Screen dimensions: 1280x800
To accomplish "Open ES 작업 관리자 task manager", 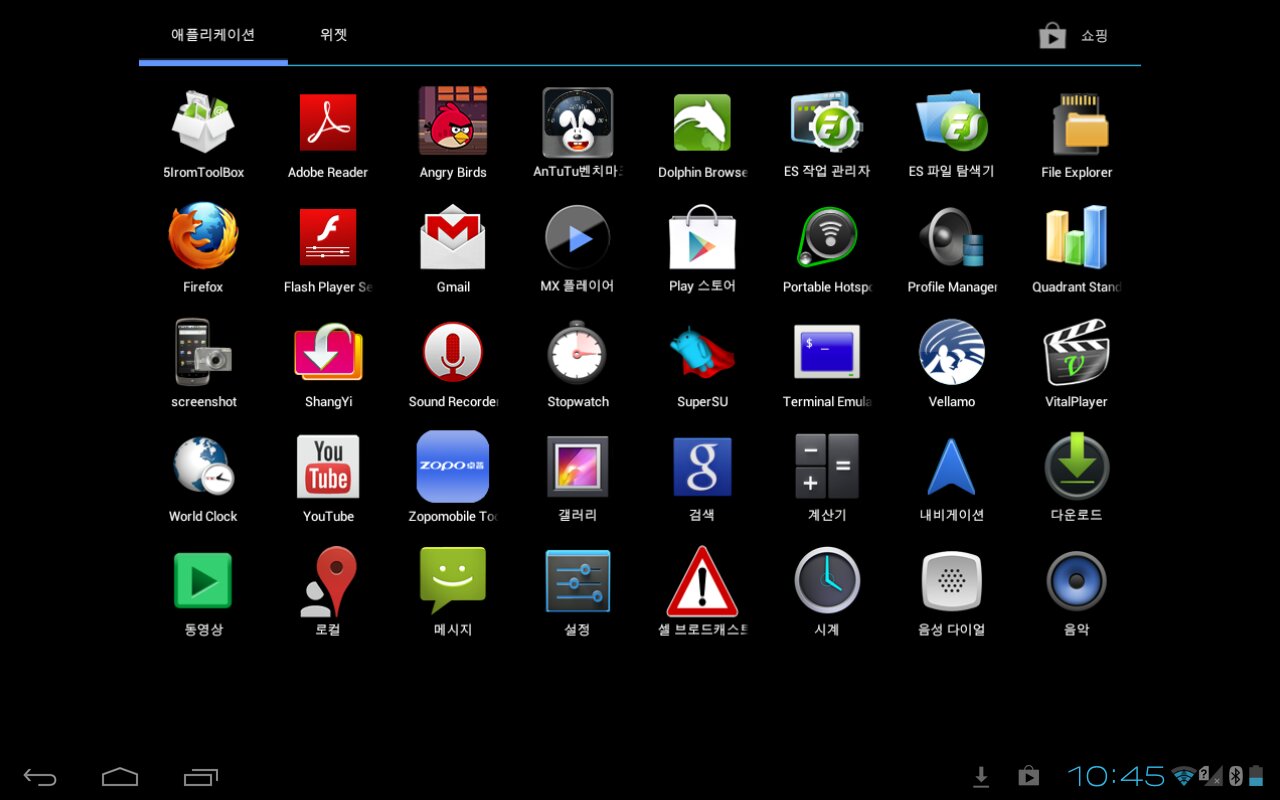I will pyautogui.click(x=827, y=133).
